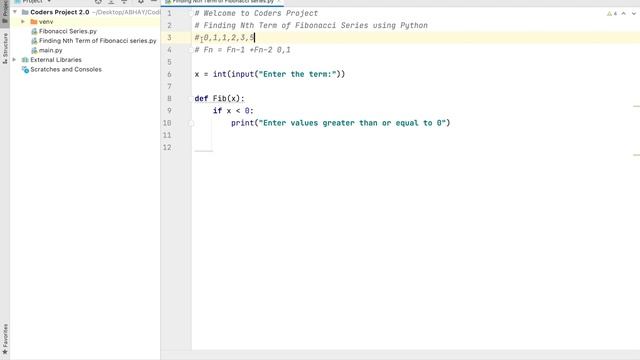
Task: Open main.py from project tree
Action: click(x=51, y=50)
